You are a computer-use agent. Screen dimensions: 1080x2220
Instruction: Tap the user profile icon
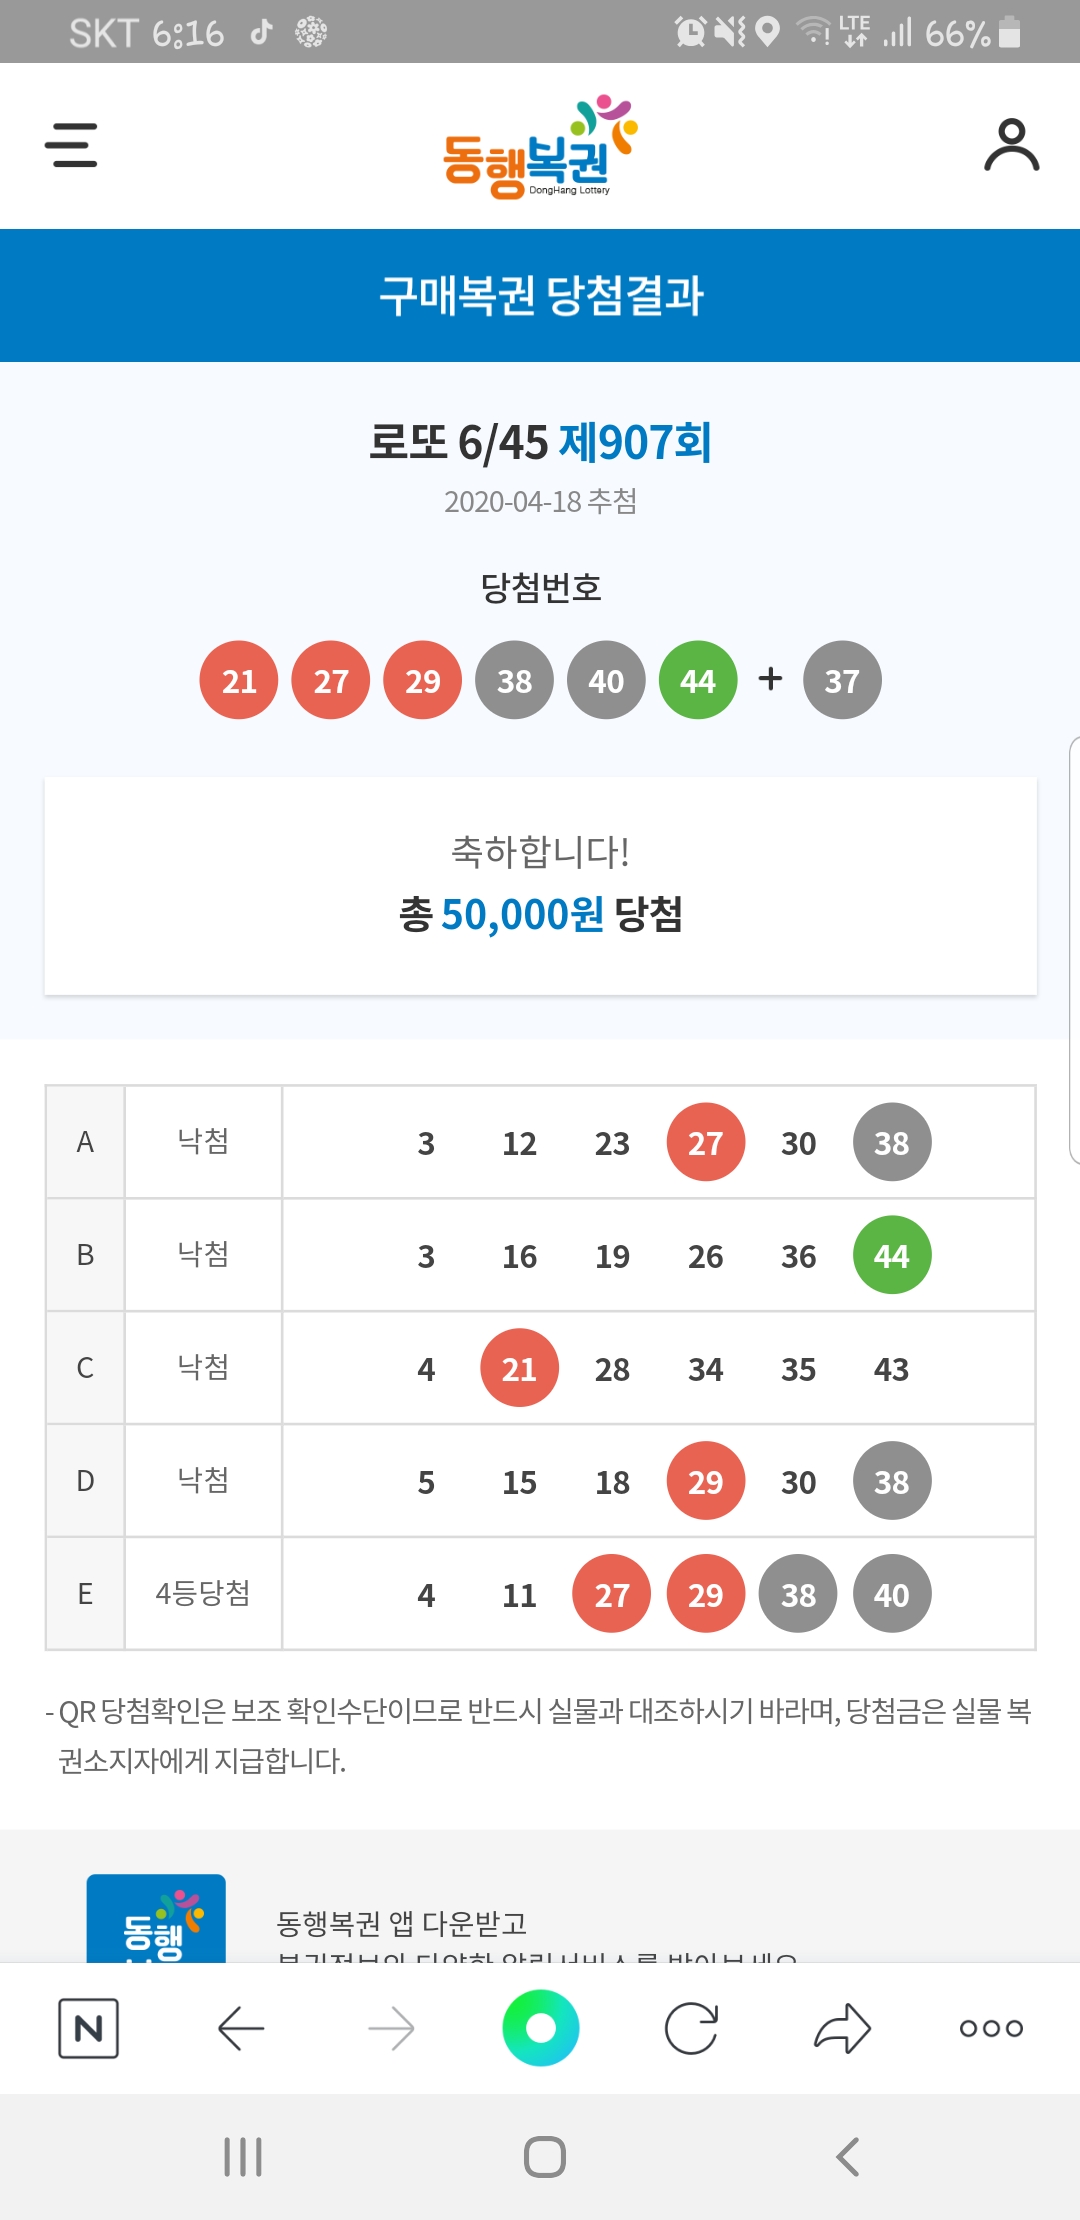click(x=1011, y=146)
